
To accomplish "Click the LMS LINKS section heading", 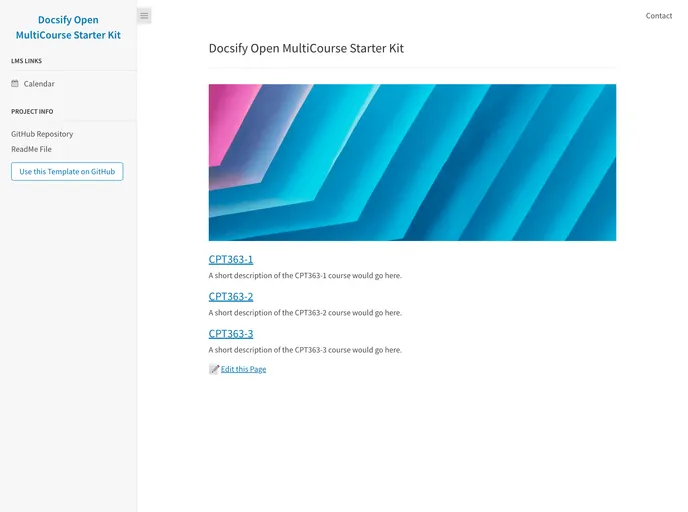I will [x=27, y=61].
